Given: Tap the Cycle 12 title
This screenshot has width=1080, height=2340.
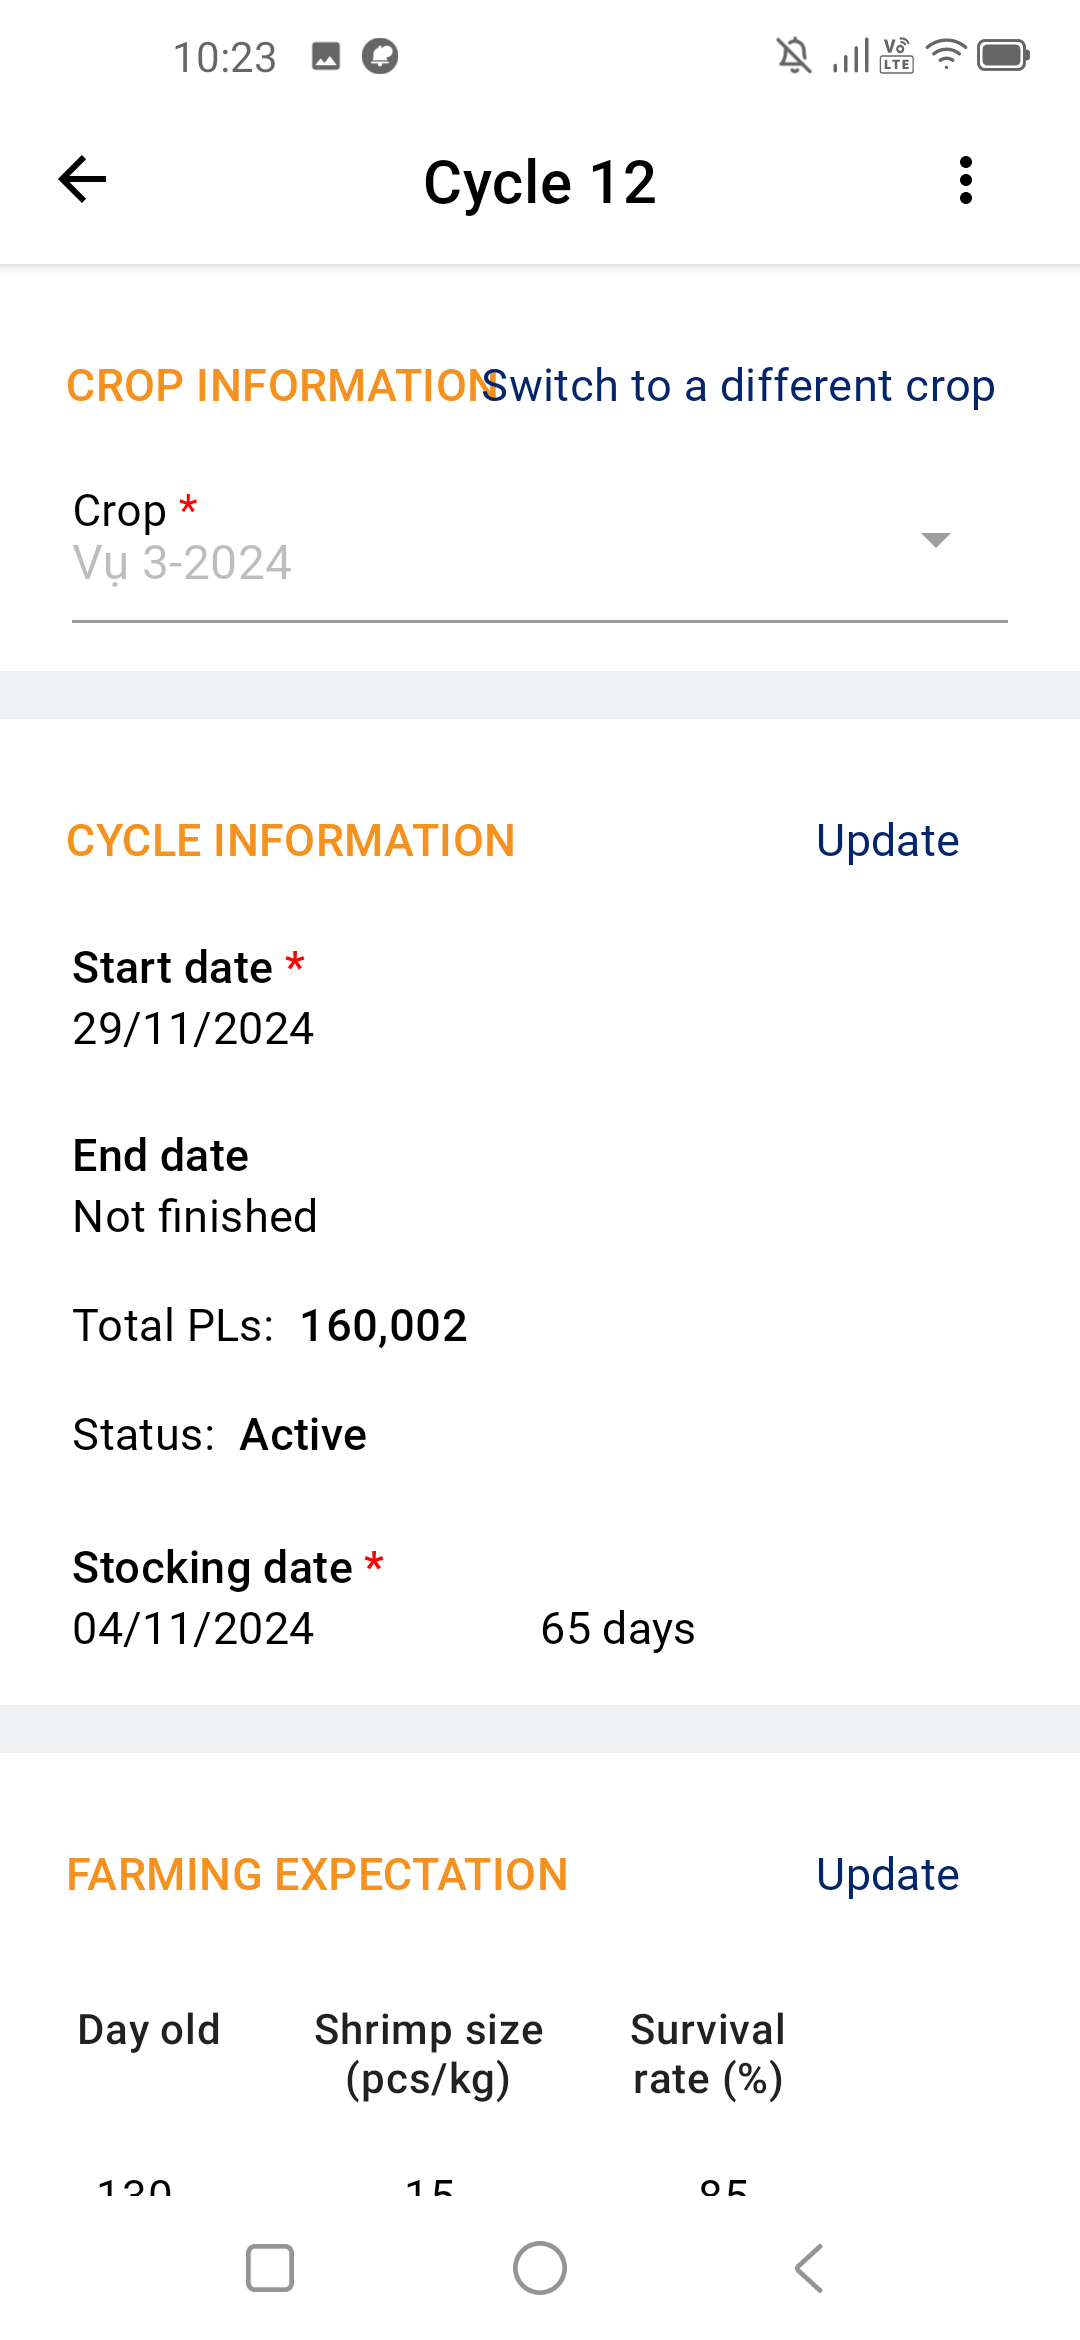Looking at the screenshot, I should point(540,183).
